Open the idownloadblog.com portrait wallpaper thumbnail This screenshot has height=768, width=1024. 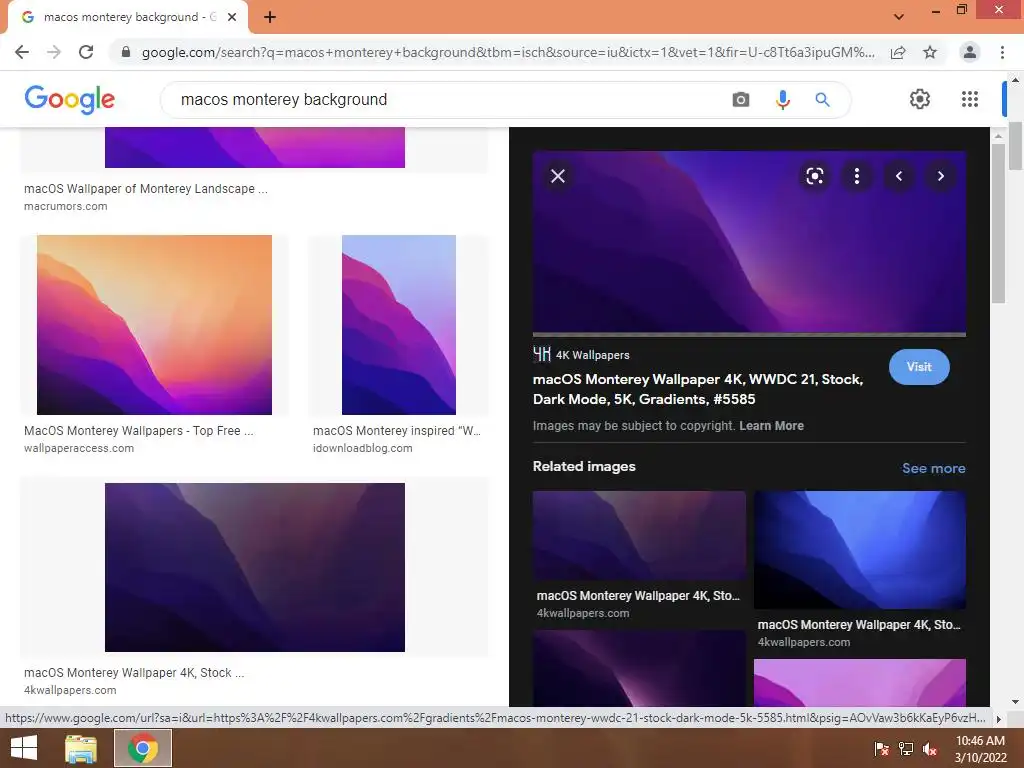point(399,325)
